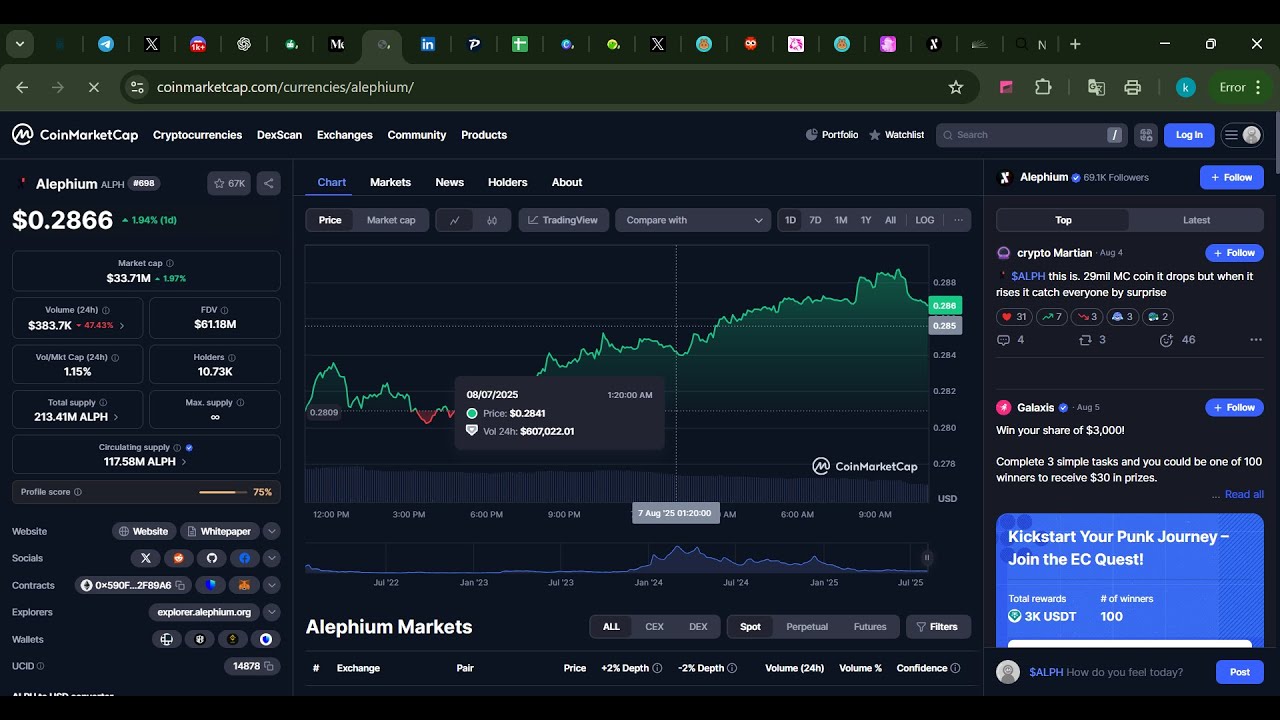The width and height of the screenshot is (1280, 720).
Task: Open the About tab
Action: [567, 182]
